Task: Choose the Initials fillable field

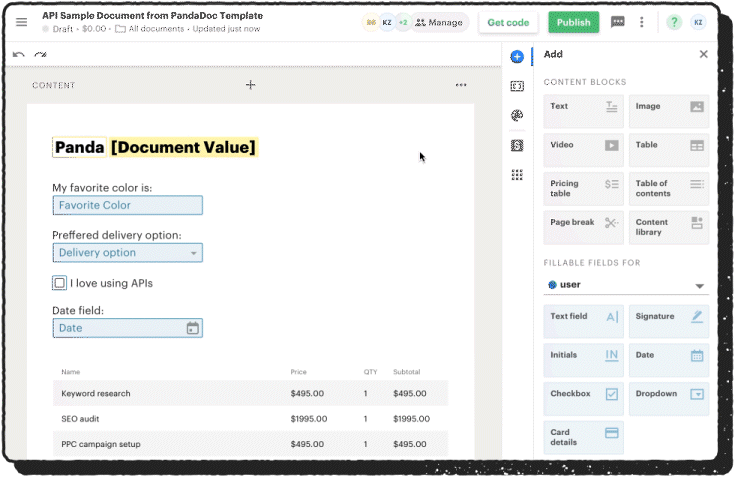Action: coord(583,361)
